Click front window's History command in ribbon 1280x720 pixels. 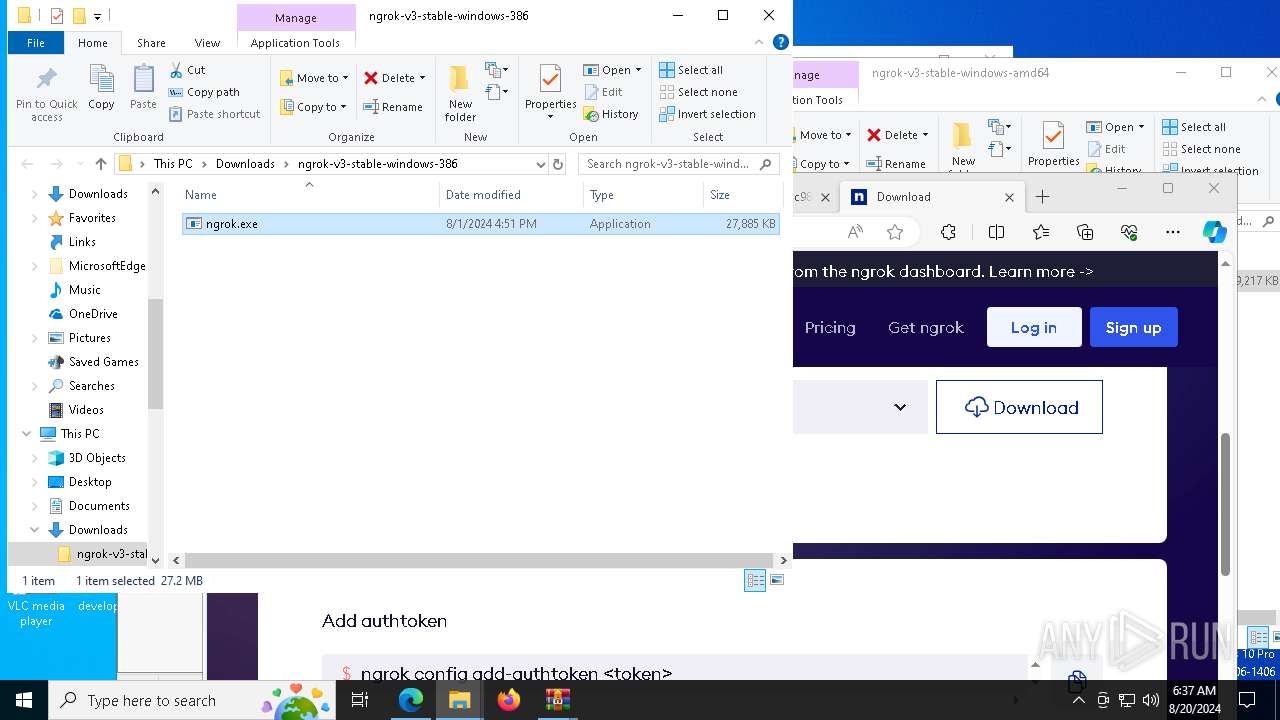tap(611, 114)
